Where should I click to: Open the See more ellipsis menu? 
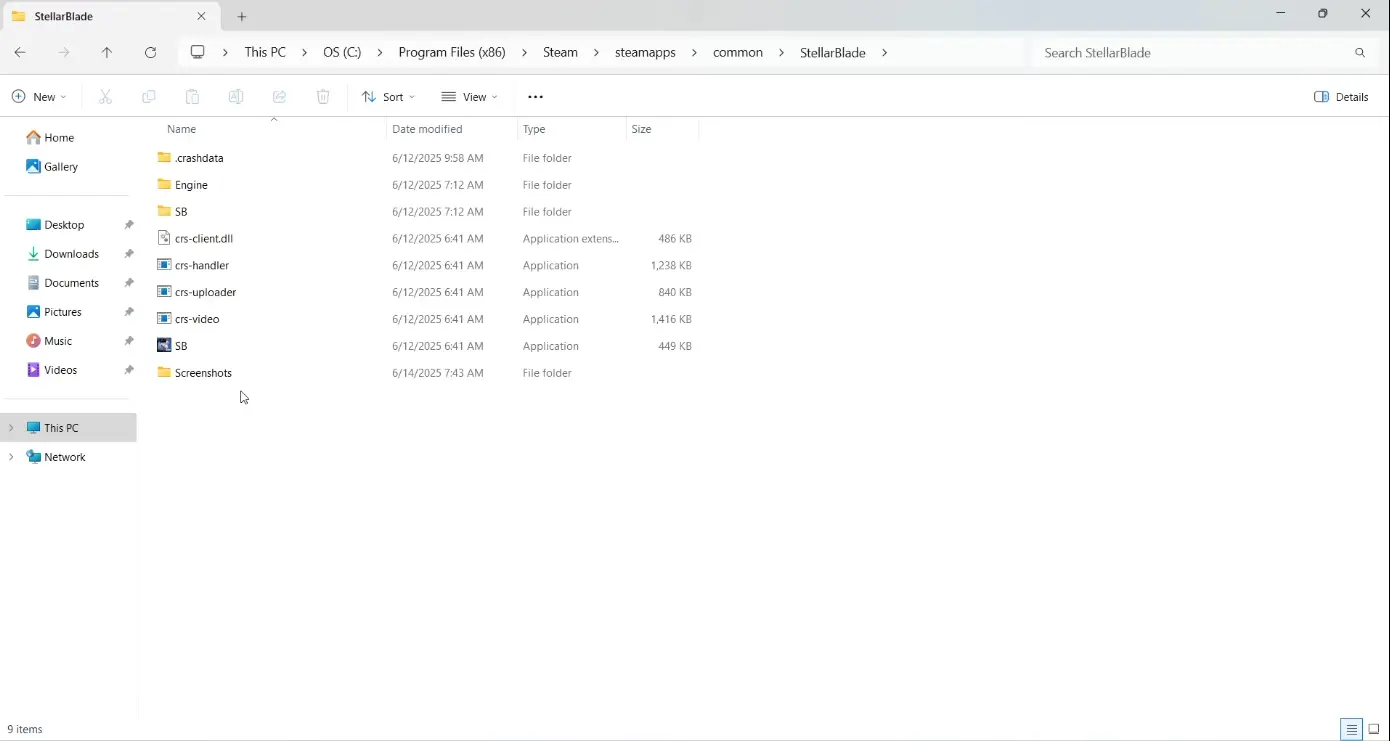pos(535,97)
